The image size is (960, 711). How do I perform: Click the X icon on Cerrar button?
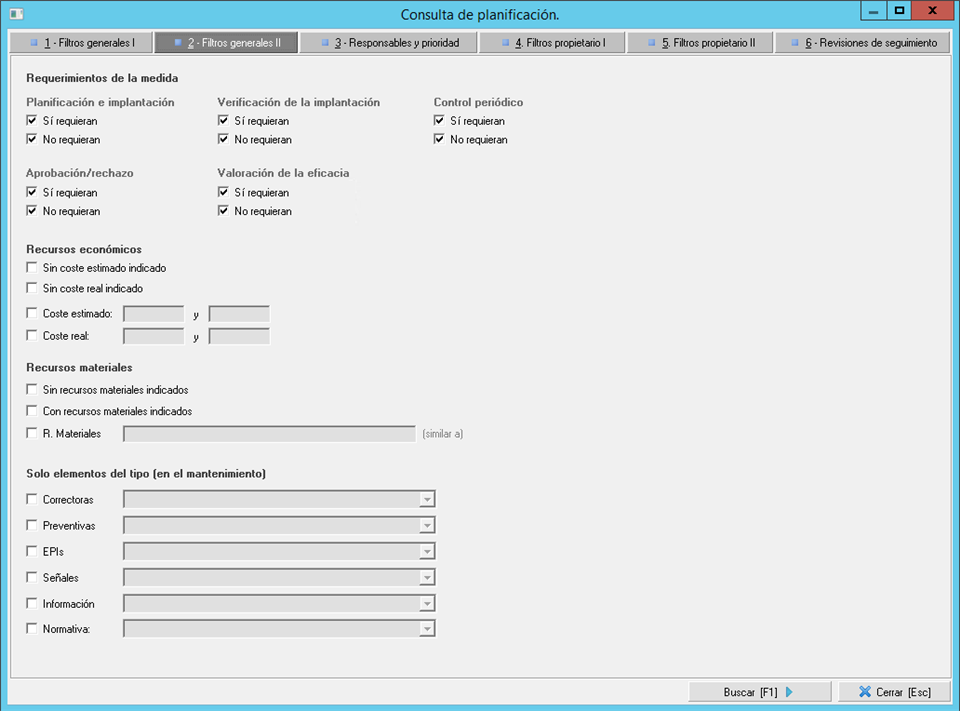click(864, 692)
